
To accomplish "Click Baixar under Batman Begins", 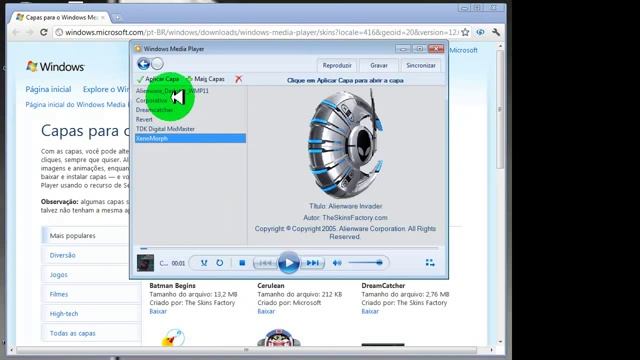I will click(158, 311).
